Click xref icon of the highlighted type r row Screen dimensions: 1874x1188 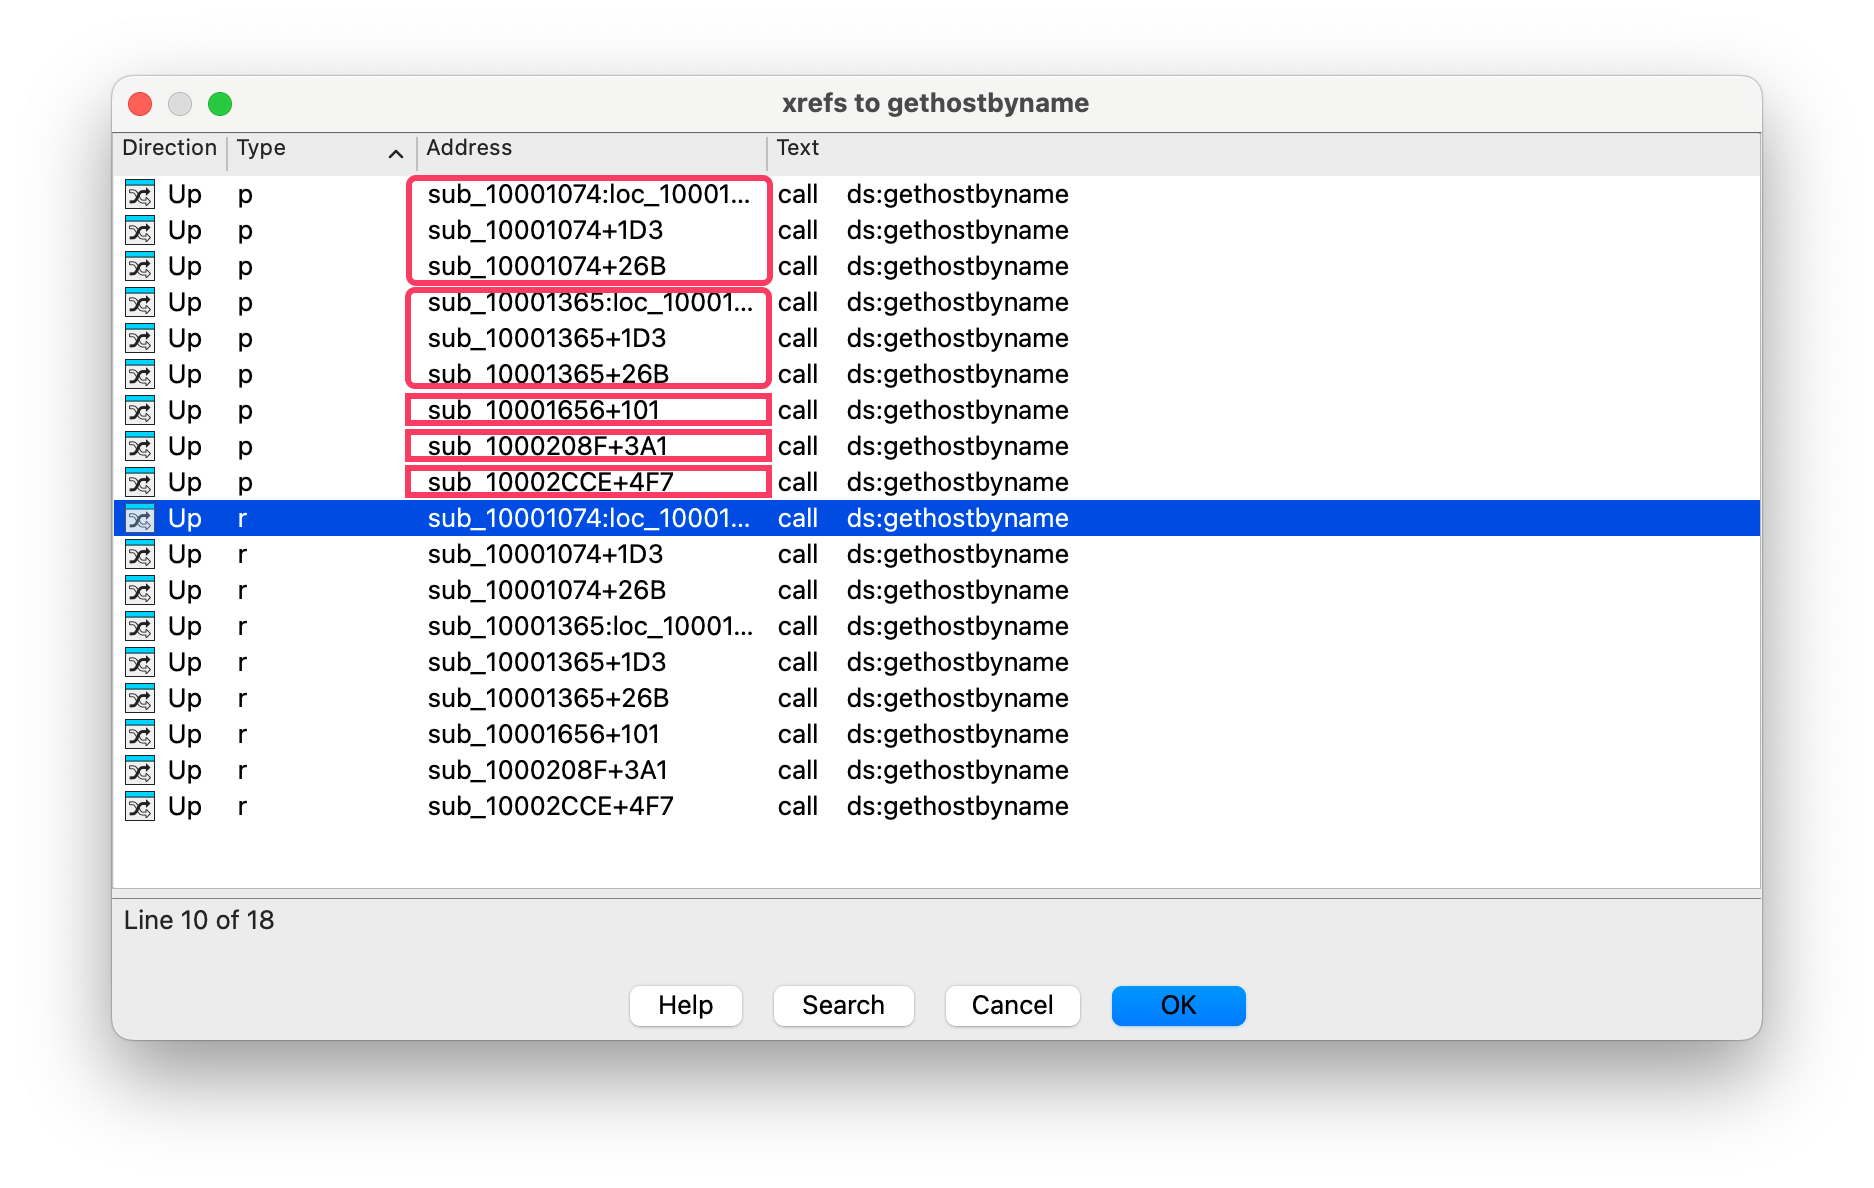pyautogui.click(x=139, y=518)
